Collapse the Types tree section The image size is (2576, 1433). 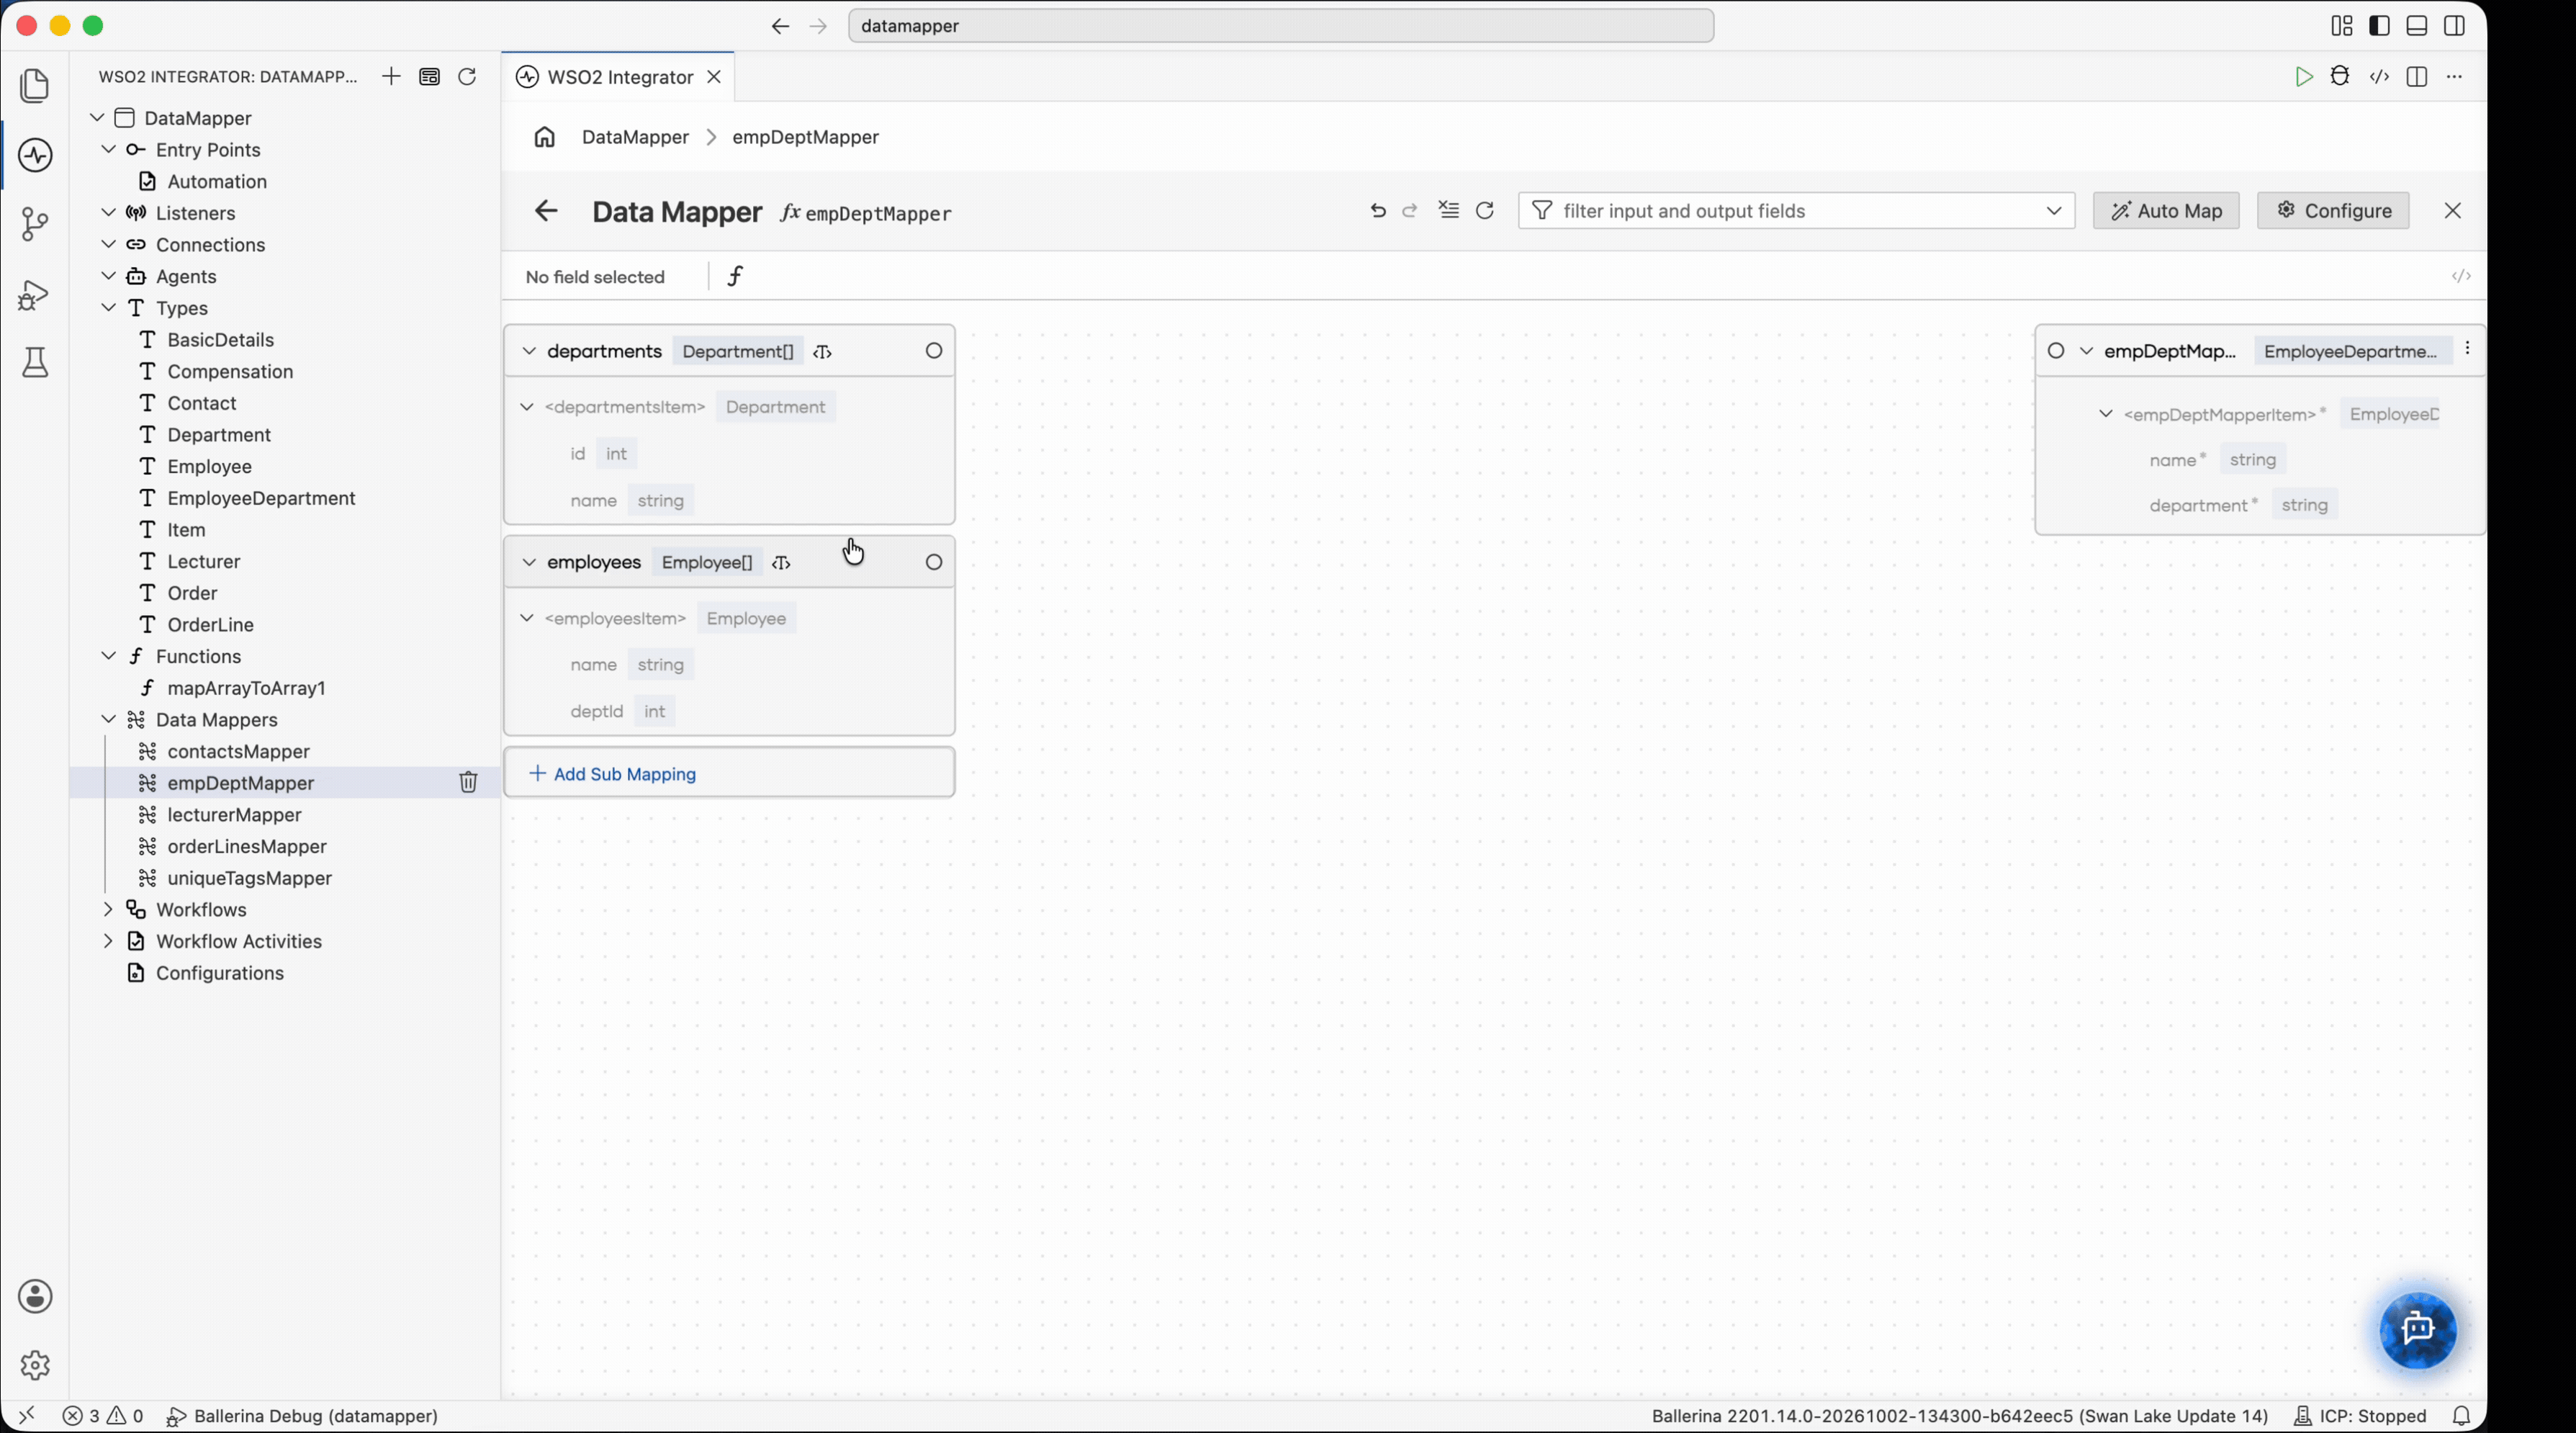[x=108, y=307]
